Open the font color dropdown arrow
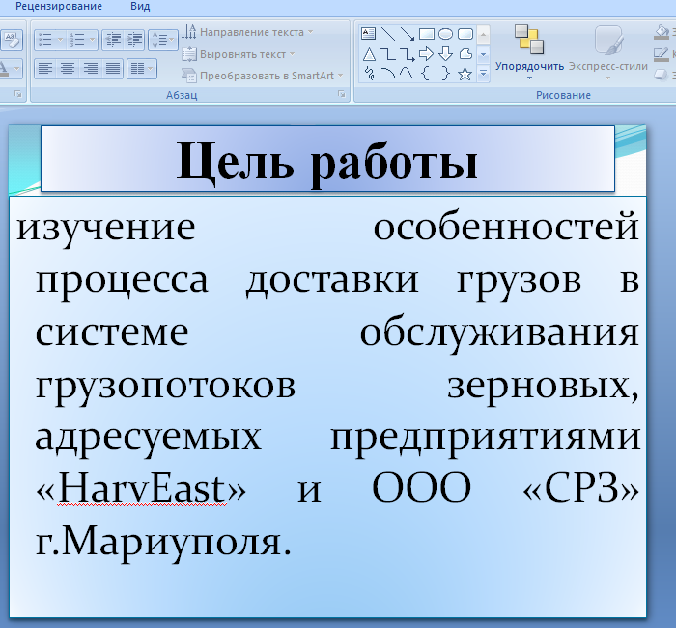This screenshot has width=676, height=628. point(16,69)
